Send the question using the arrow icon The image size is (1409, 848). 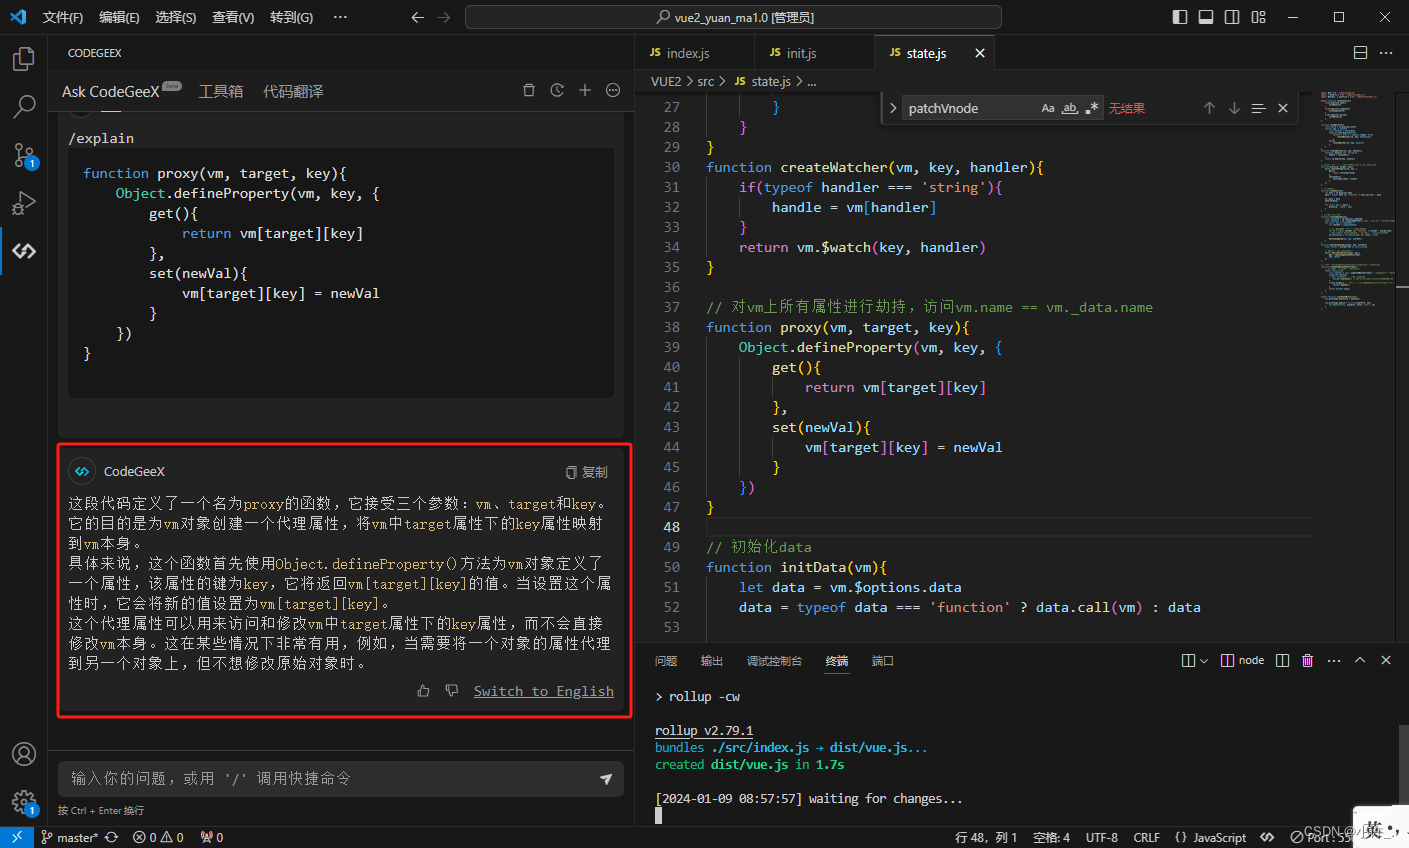tap(606, 778)
